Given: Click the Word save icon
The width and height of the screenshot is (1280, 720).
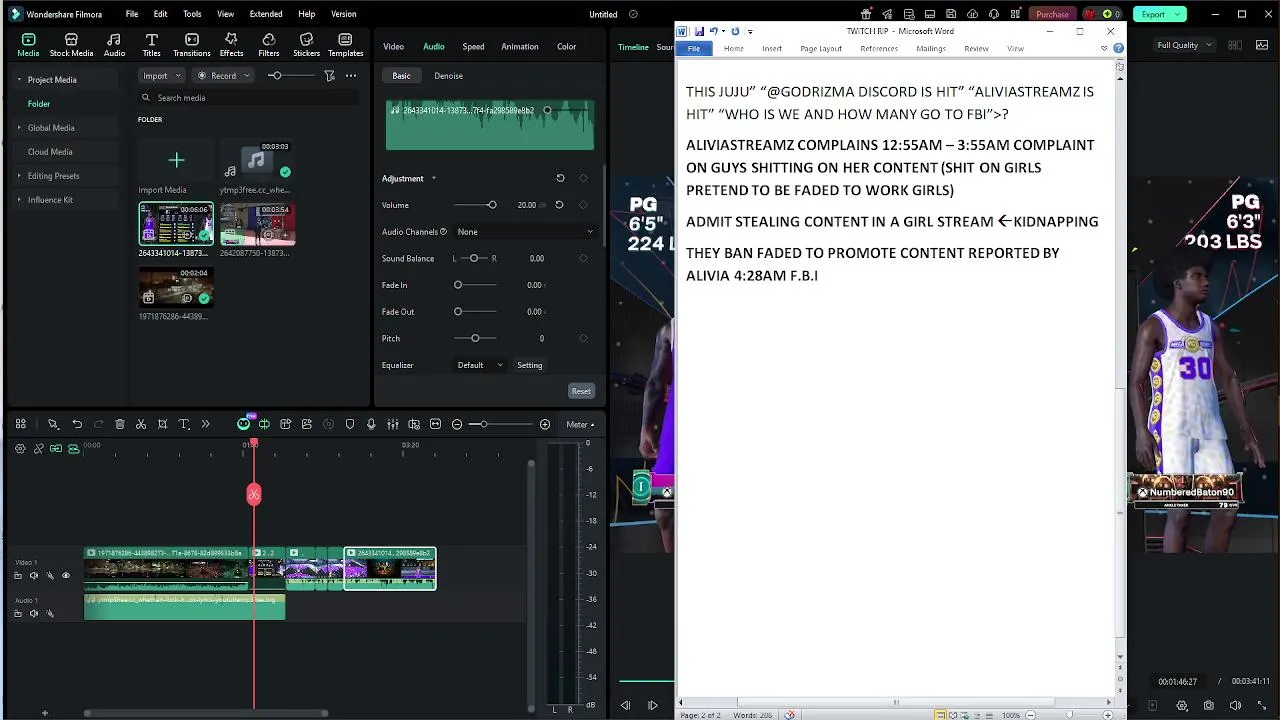Looking at the screenshot, I should pyautogui.click(x=699, y=31).
